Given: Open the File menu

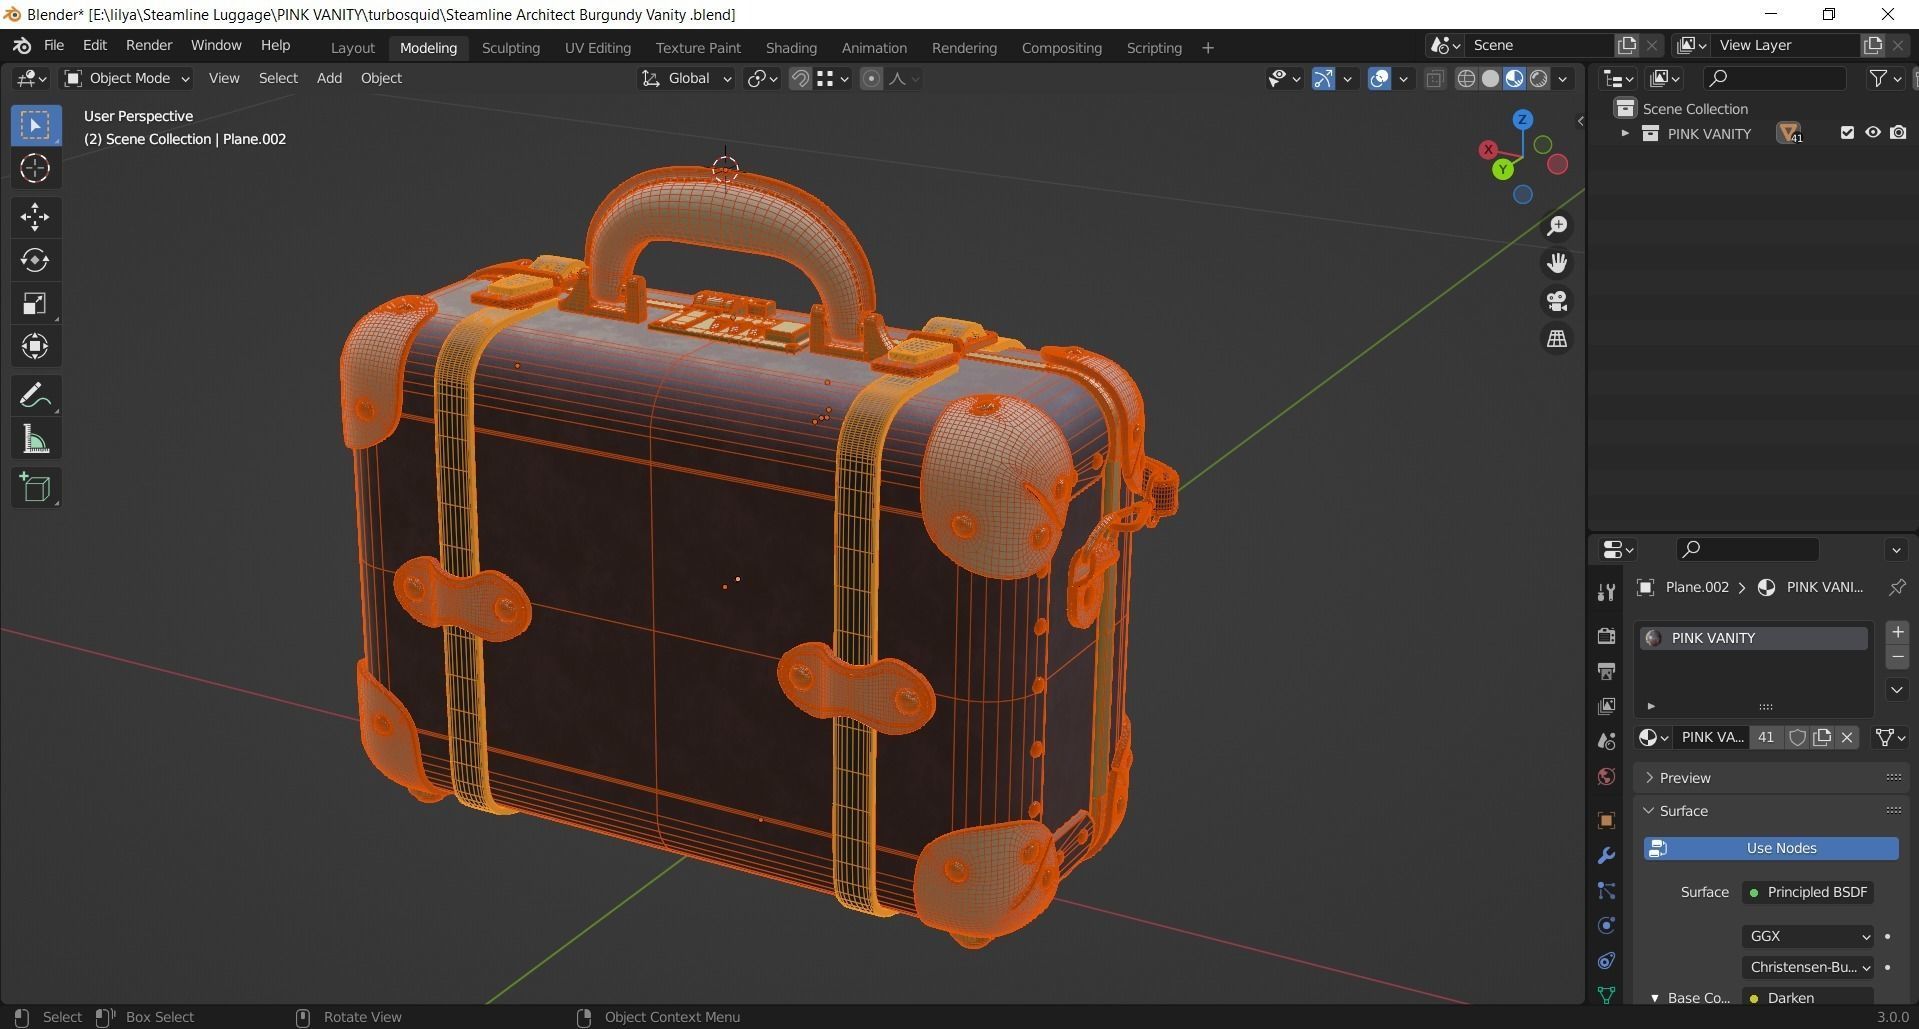Looking at the screenshot, I should 54,45.
